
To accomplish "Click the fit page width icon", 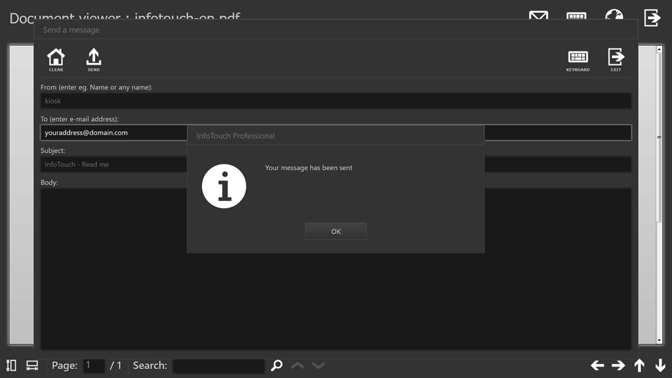I will tap(32, 366).
